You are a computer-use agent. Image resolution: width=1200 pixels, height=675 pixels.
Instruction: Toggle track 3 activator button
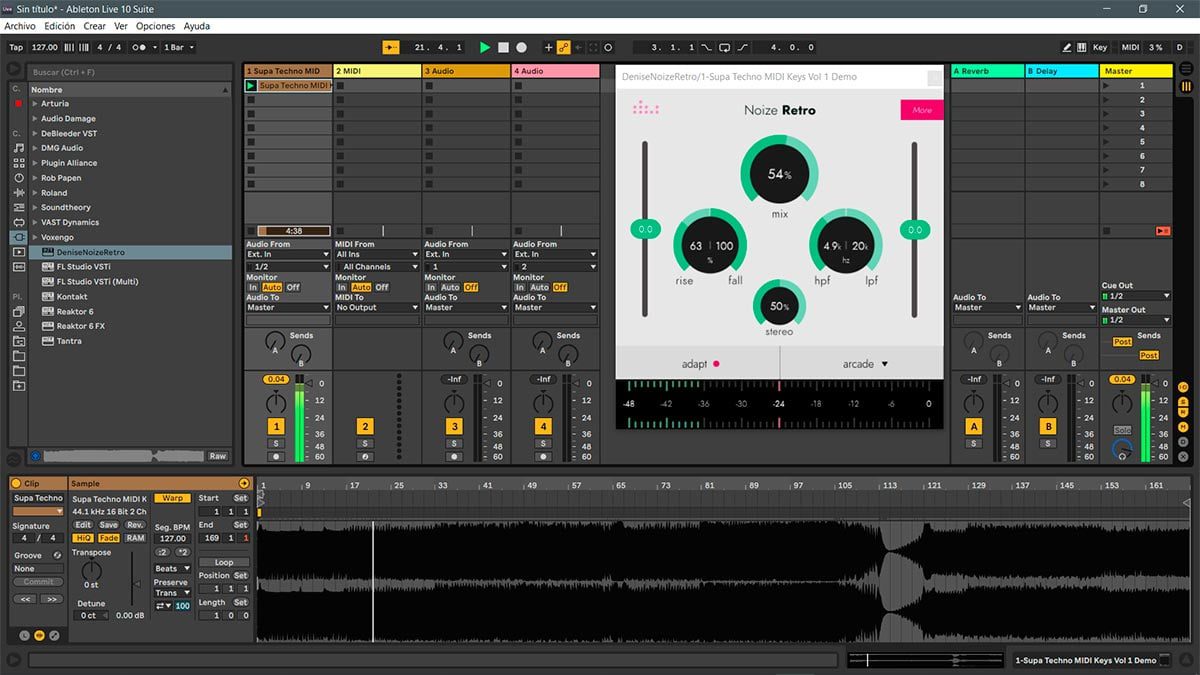click(x=454, y=427)
